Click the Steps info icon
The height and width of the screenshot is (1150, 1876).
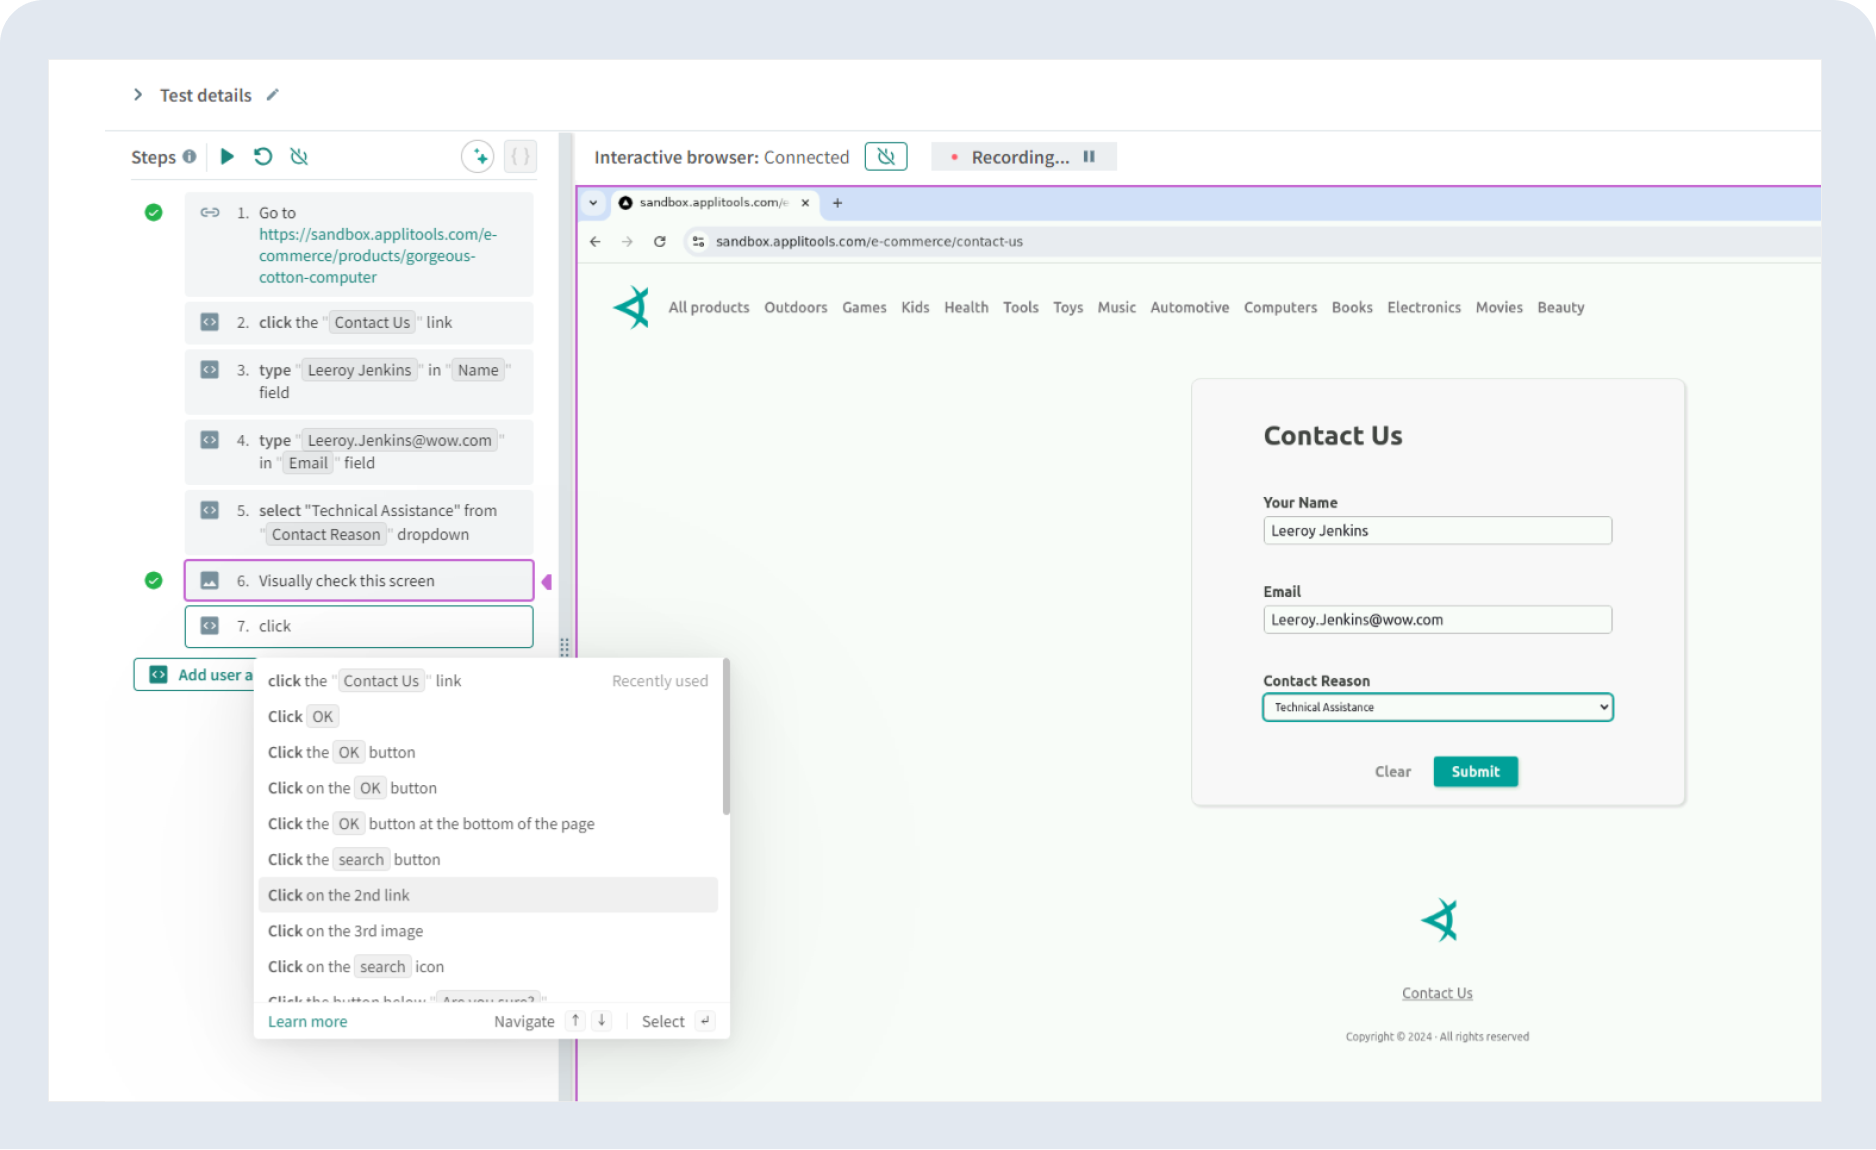(189, 157)
